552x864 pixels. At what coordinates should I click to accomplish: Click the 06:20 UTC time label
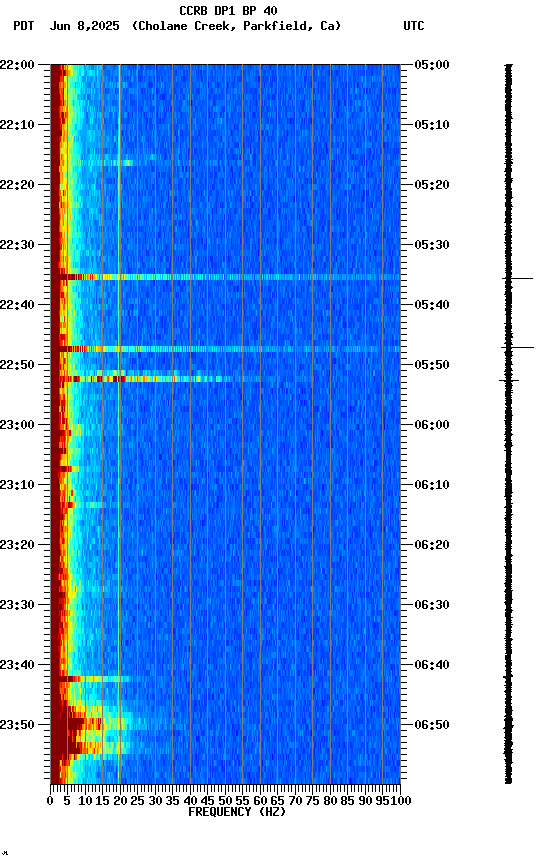(x=432, y=546)
